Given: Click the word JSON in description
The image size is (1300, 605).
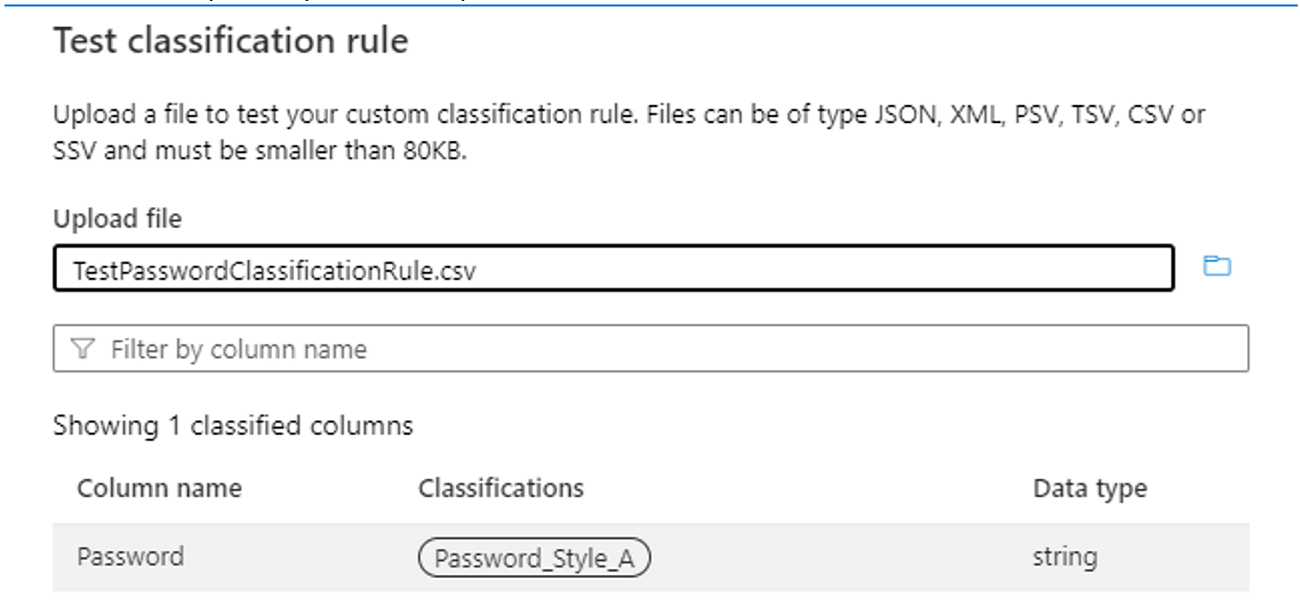Looking at the screenshot, I should (900, 115).
